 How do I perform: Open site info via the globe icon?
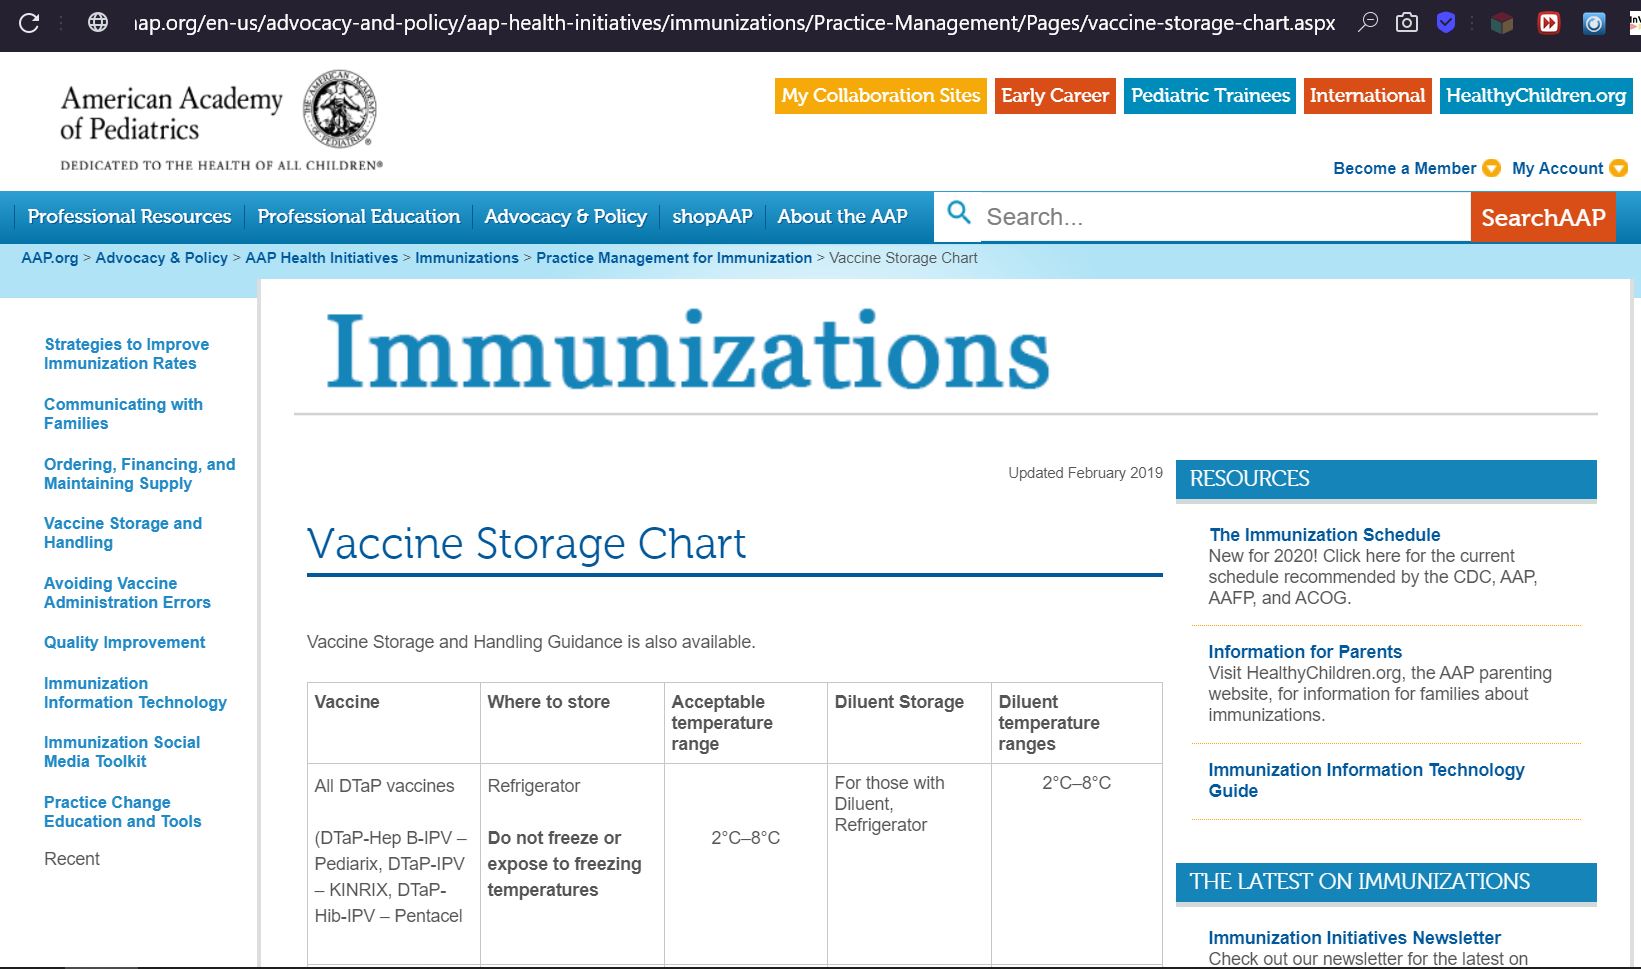[x=98, y=23]
